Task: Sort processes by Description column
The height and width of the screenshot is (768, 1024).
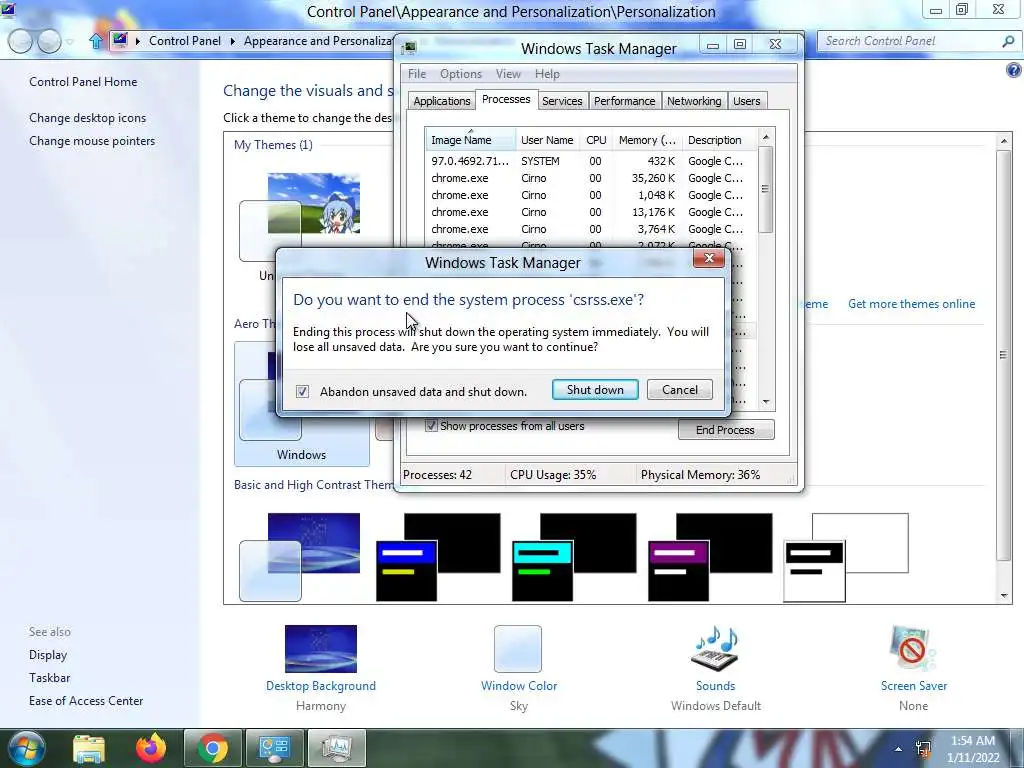Action: tap(720, 140)
